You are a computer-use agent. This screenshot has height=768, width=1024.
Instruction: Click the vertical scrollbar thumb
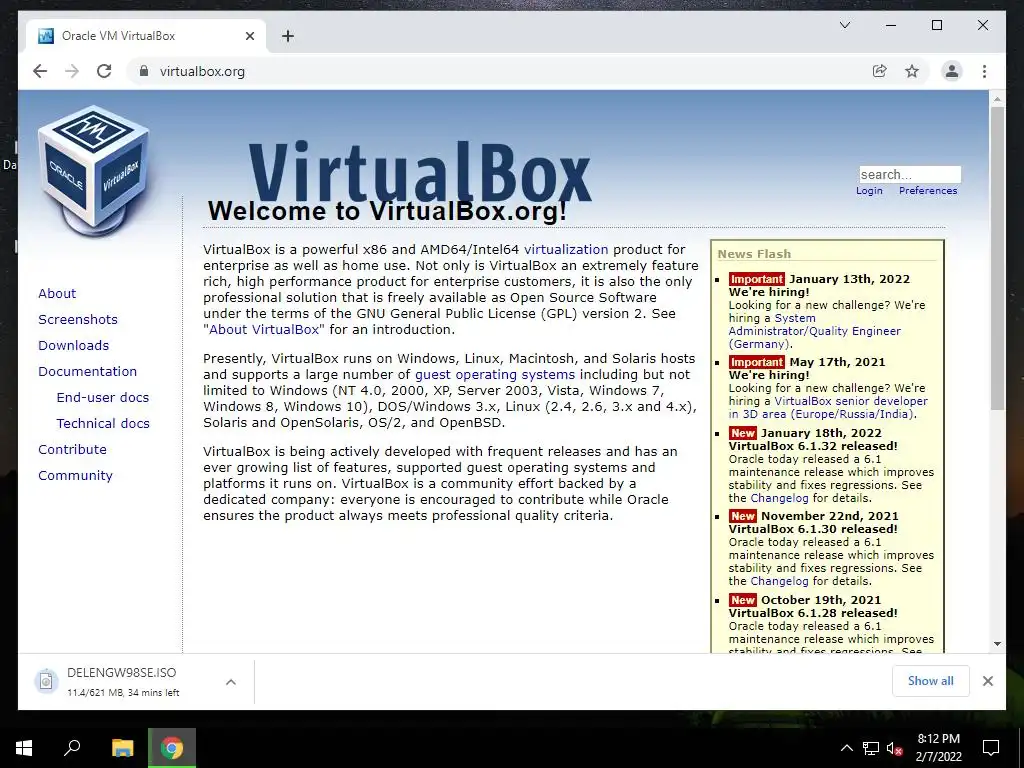(x=997, y=258)
